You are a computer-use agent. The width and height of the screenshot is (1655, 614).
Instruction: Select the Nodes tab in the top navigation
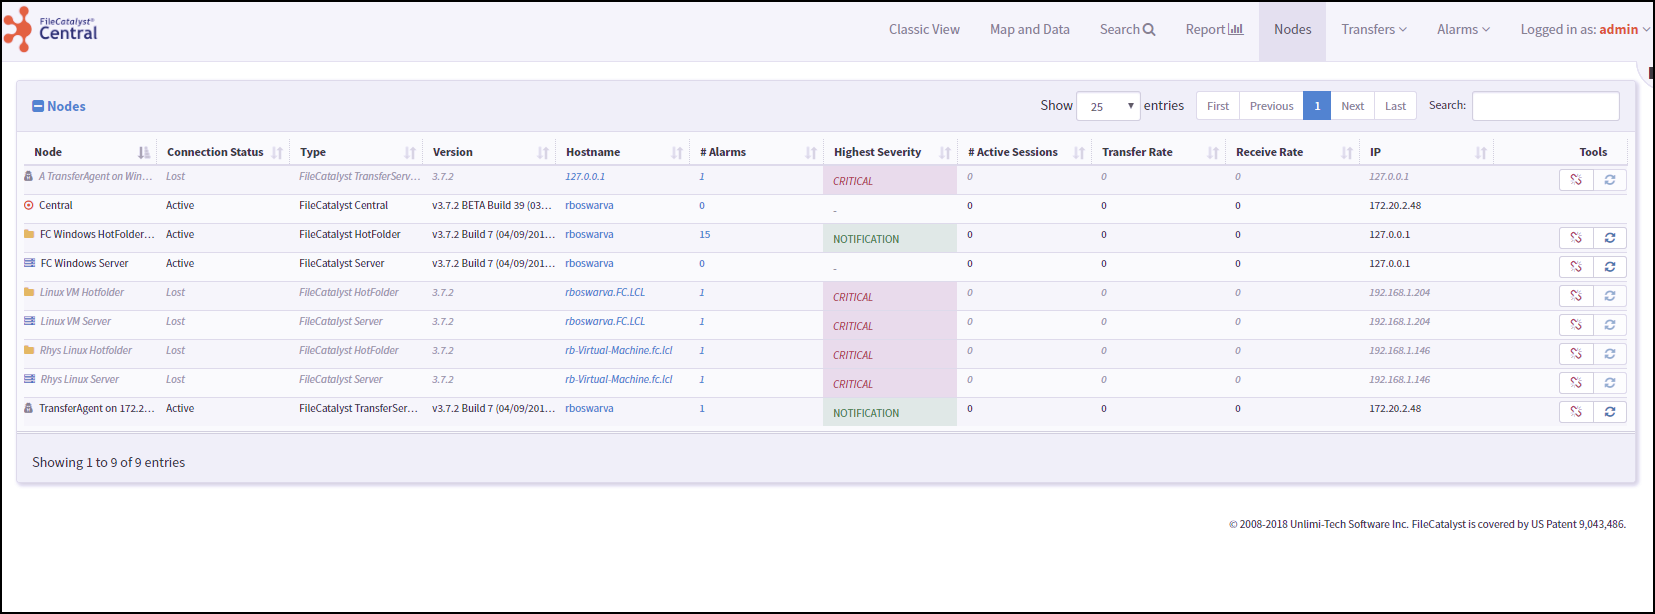tap(1292, 30)
